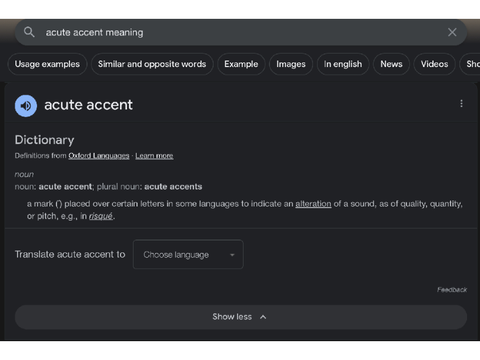Follow the risqué example link

[x=101, y=216]
